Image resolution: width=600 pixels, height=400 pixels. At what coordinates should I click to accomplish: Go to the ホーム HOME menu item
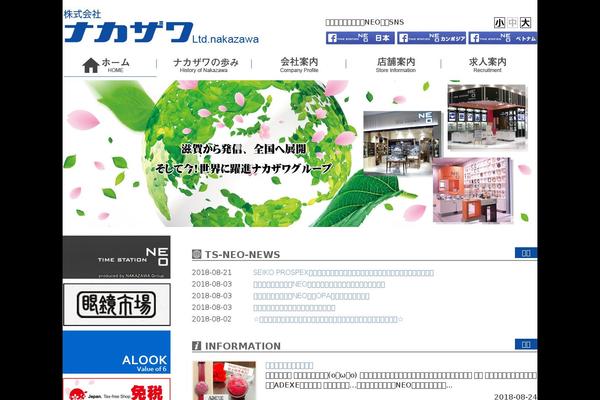point(110,65)
